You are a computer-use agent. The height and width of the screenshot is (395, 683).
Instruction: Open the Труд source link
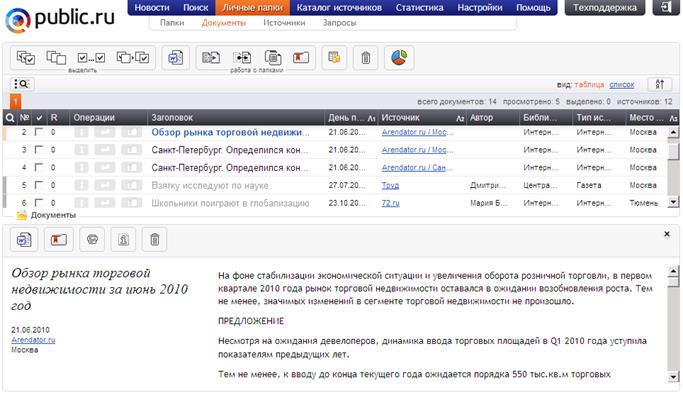[x=390, y=186]
